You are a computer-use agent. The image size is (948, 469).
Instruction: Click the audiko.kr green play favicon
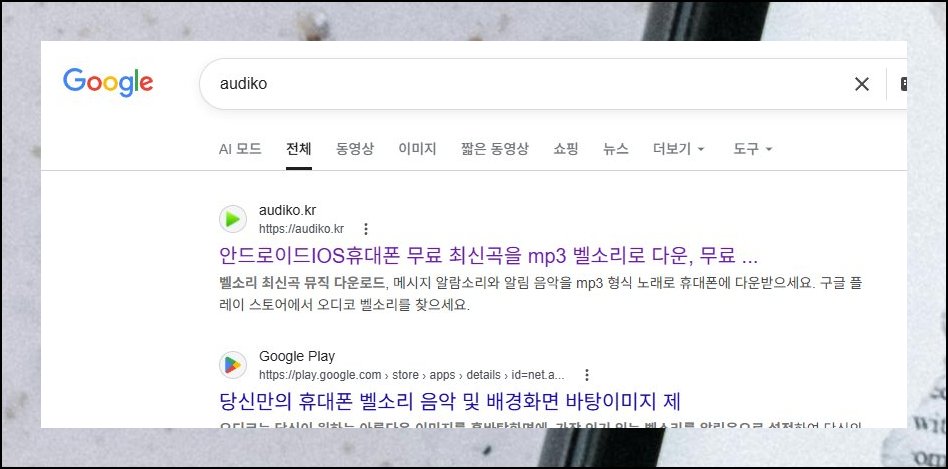[x=233, y=219]
